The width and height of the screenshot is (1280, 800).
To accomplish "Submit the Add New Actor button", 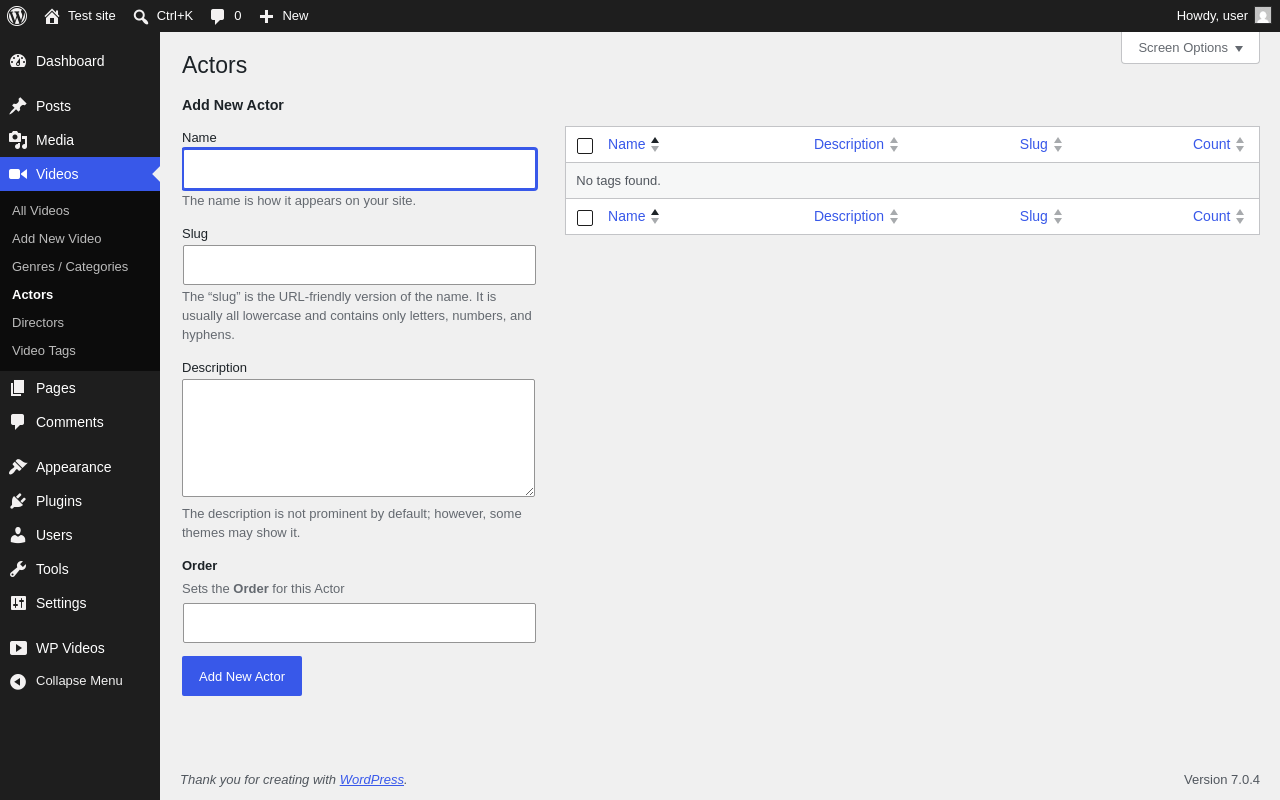I will [x=242, y=676].
